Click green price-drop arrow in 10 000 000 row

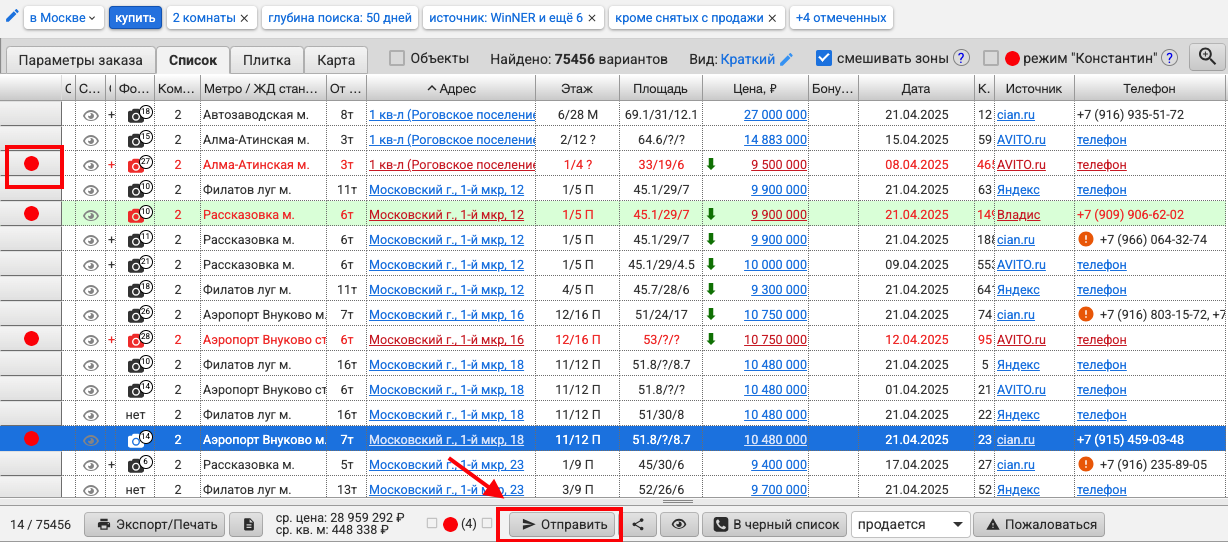[x=711, y=264]
